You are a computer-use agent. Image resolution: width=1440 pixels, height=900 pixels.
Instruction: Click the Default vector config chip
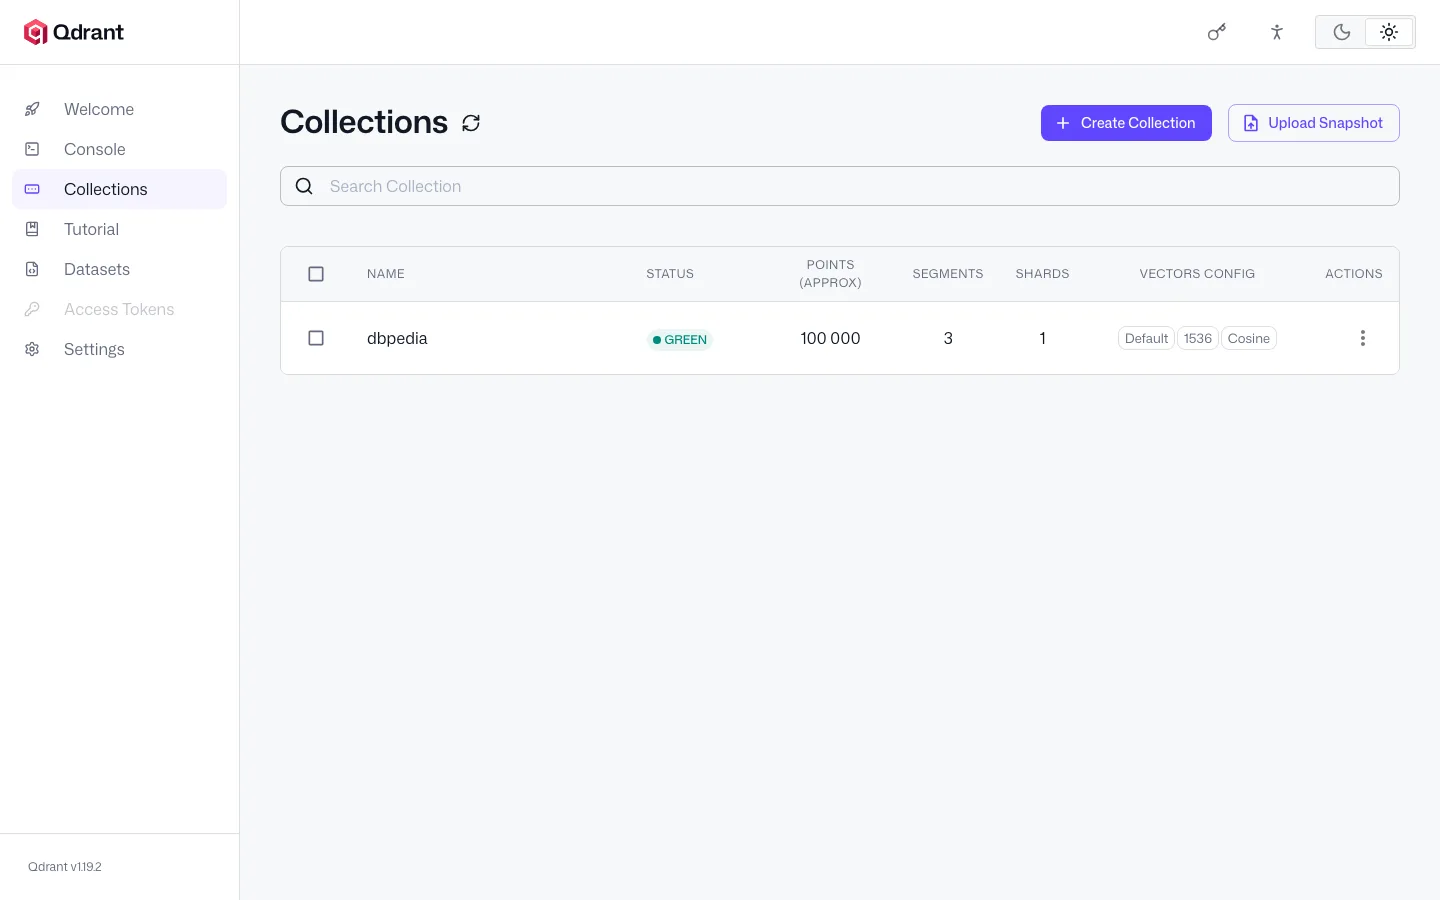[1146, 338]
